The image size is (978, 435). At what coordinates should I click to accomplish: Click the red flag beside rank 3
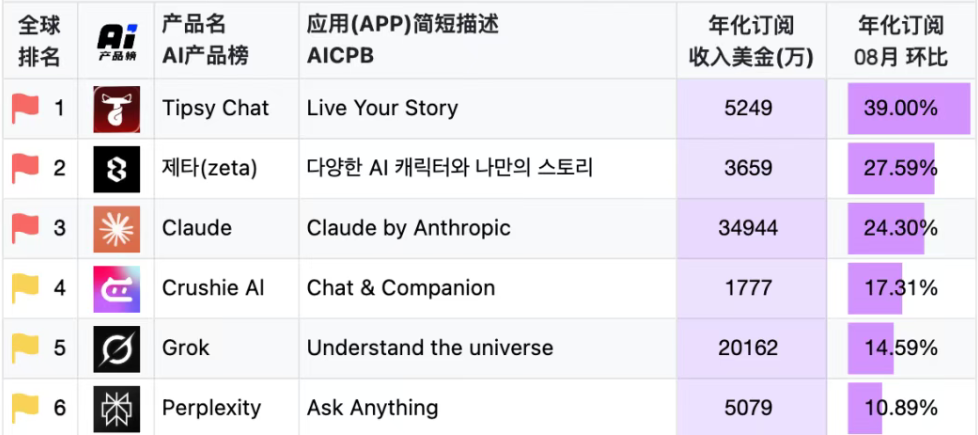pos(26,228)
